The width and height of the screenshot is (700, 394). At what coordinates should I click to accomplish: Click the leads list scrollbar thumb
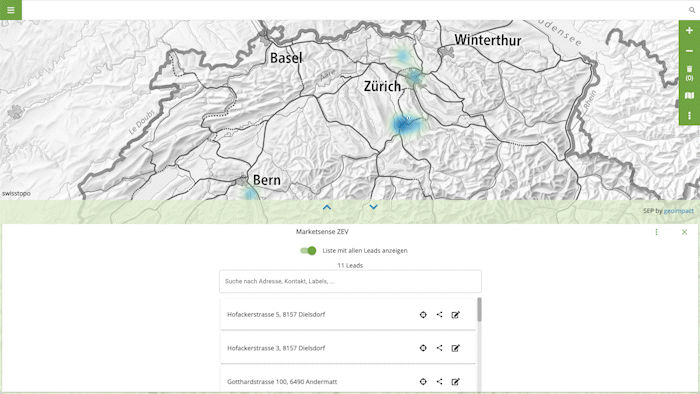[x=479, y=310]
